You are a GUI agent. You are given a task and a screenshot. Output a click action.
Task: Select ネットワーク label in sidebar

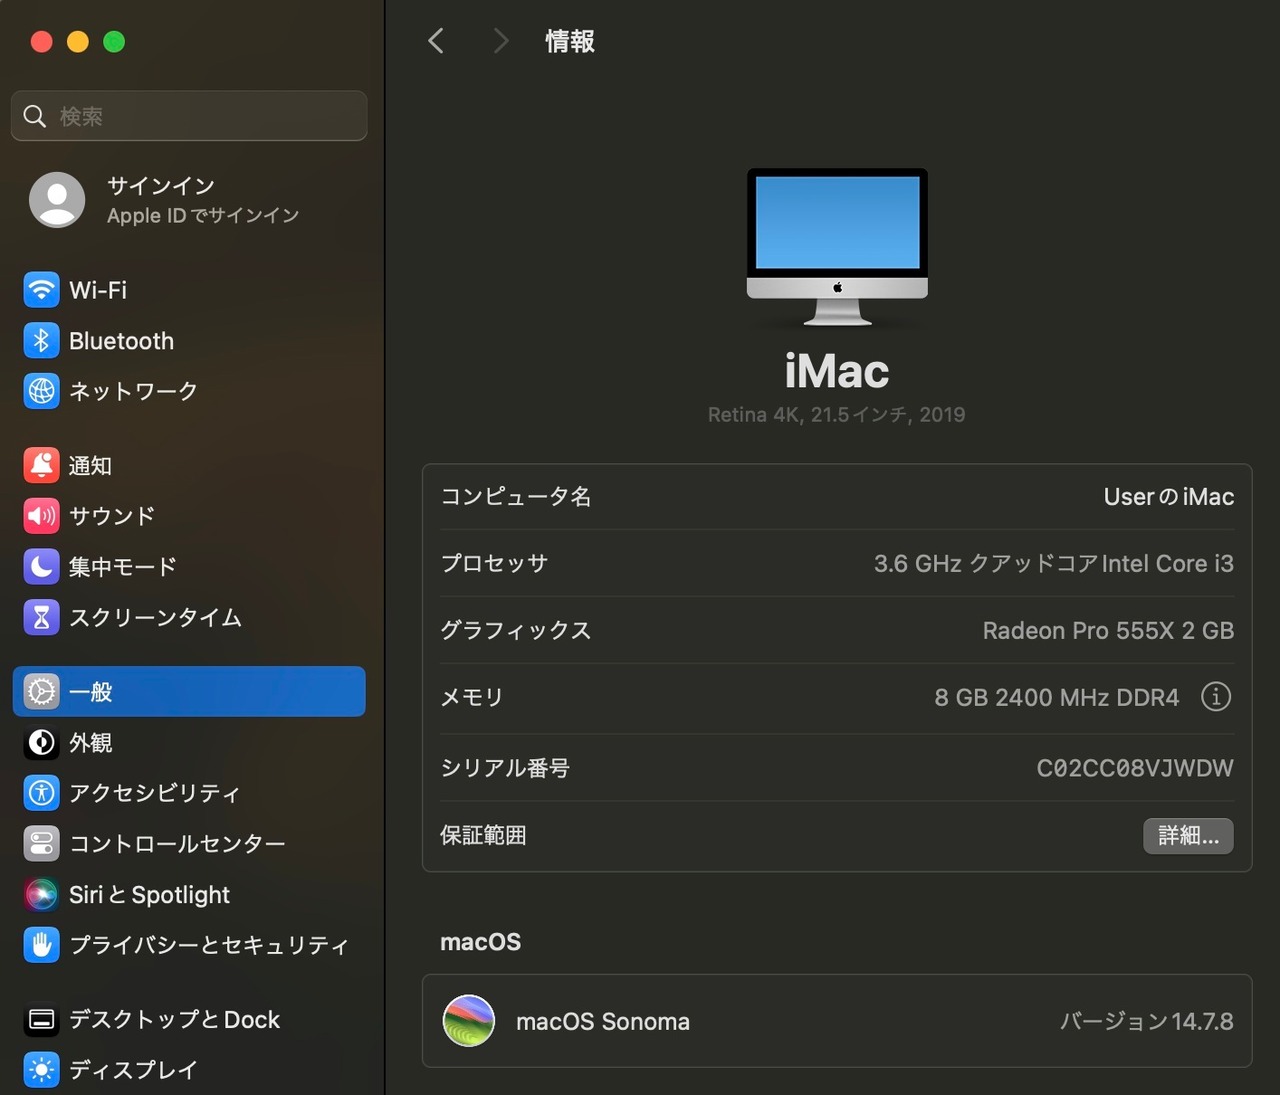point(133,391)
